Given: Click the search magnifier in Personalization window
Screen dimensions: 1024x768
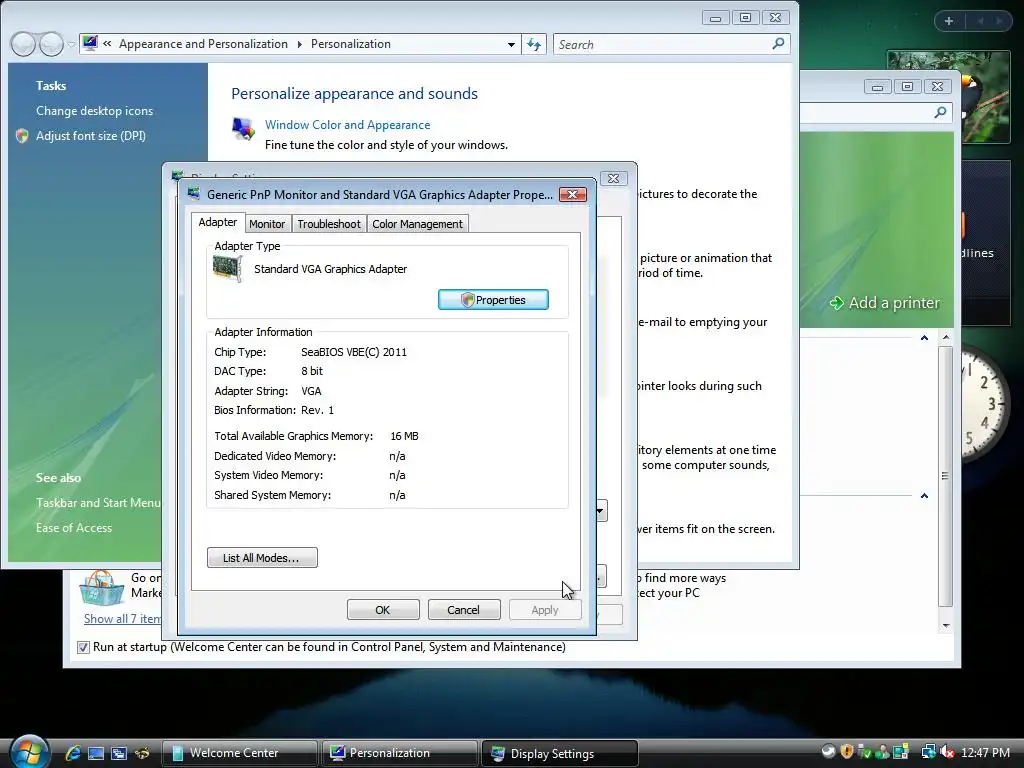Looking at the screenshot, I should point(778,44).
